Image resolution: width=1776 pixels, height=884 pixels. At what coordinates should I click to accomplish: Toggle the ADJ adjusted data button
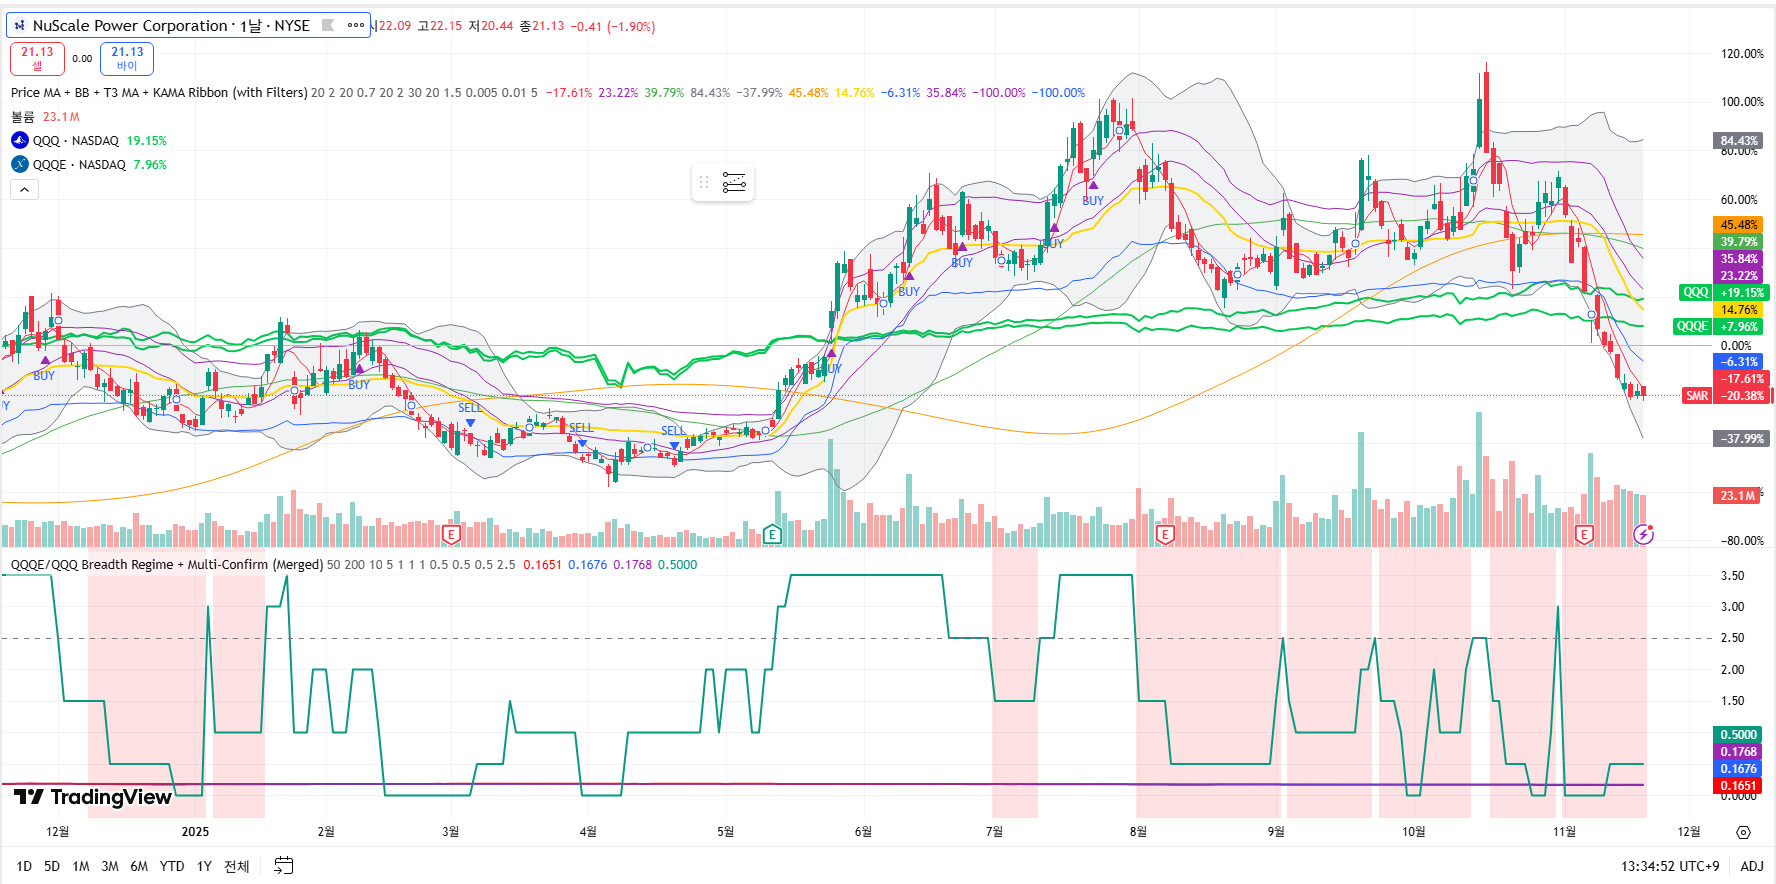(x=1752, y=866)
